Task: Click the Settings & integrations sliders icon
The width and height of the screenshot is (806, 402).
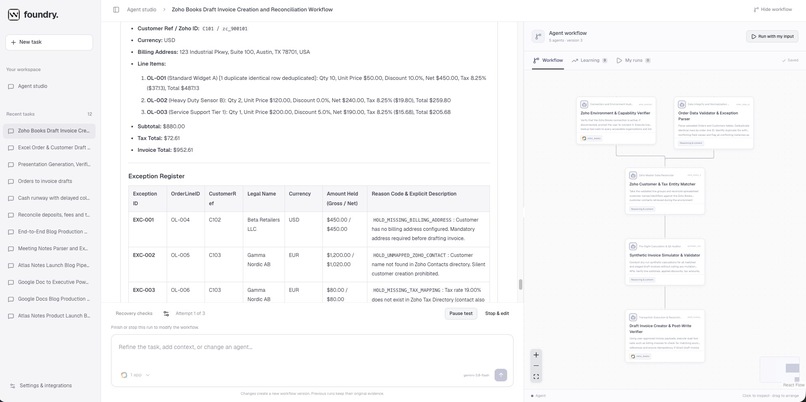Action: pos(12,386)
